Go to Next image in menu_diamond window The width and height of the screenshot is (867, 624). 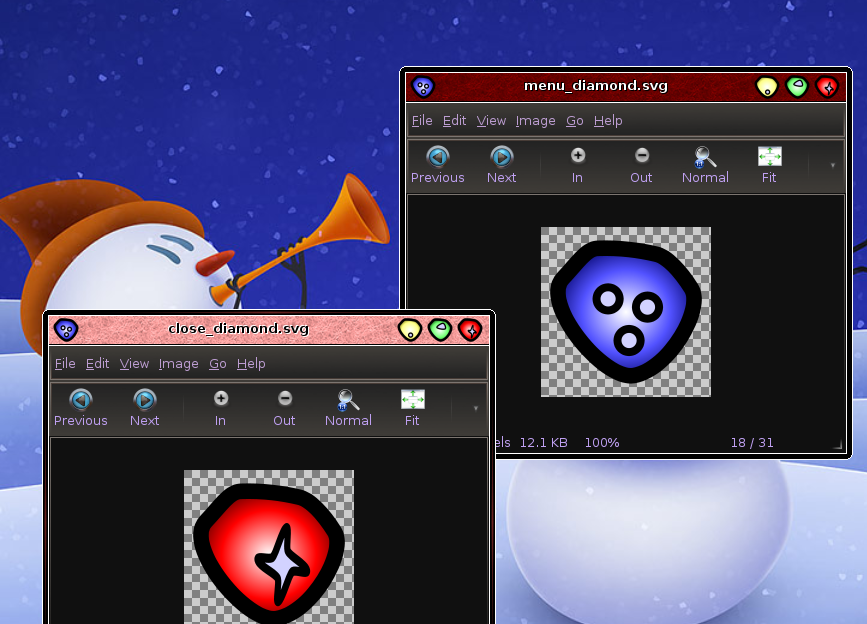pos(502,165)
